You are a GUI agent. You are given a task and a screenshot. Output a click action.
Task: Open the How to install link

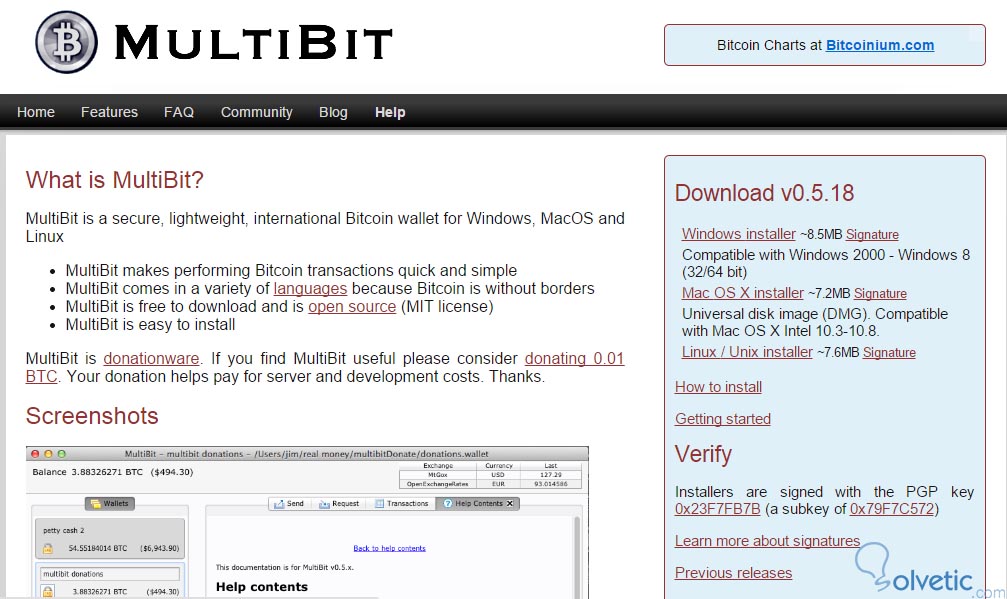pyautogui.click(x=718, y=387)
